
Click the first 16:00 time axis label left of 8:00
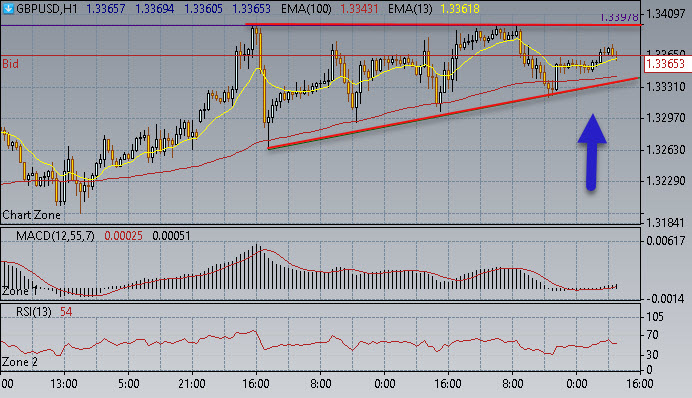pos(256,384)
